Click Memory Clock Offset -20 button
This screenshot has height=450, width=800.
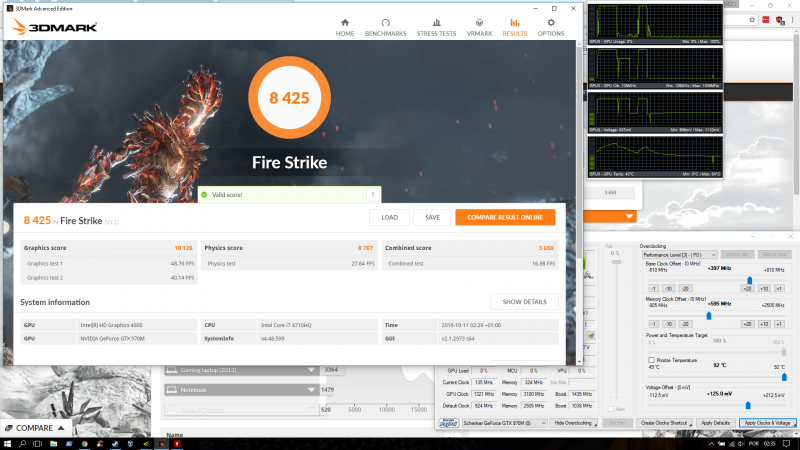(x=686, y=324)
